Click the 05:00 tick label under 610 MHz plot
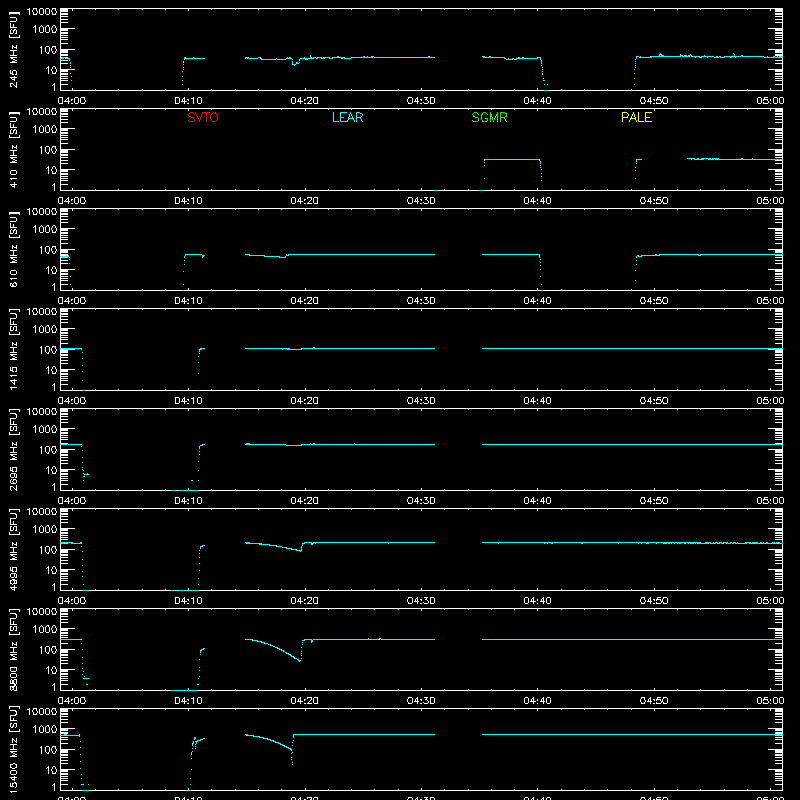800x800 pixels. (770, 301)
